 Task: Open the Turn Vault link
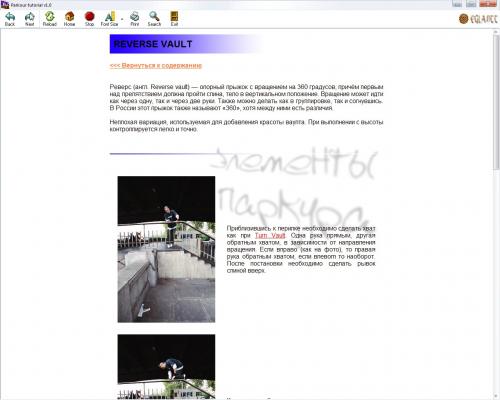pos(270,235)
